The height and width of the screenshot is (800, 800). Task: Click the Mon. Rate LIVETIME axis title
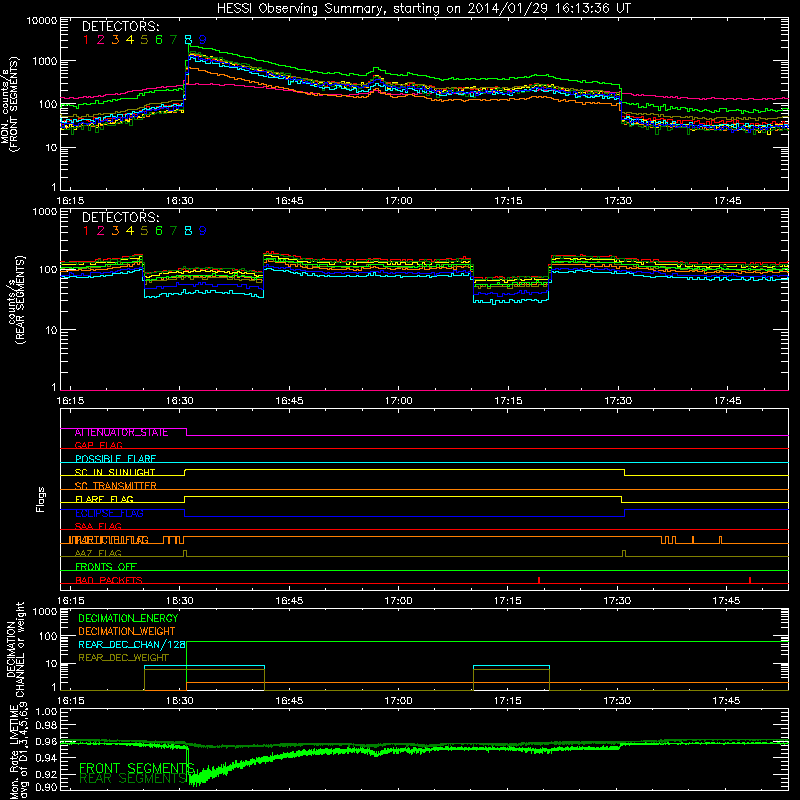pyautogui.click(x=19, y=753)
